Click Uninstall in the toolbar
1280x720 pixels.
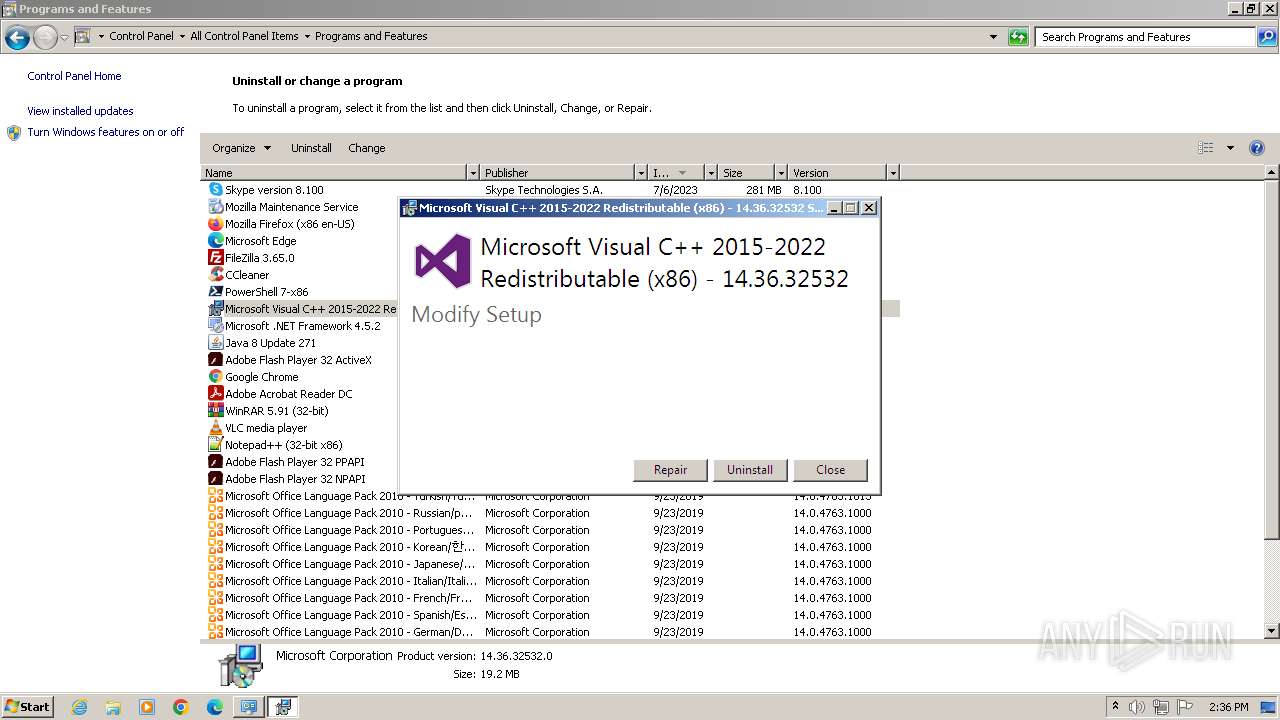click(311, 148)
